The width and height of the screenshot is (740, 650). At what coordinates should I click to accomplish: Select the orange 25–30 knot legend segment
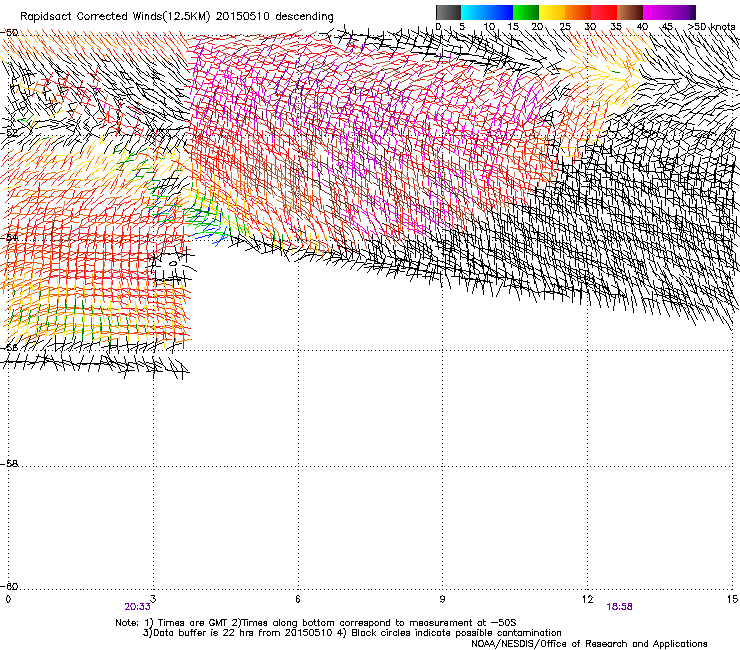coord(578,12)
